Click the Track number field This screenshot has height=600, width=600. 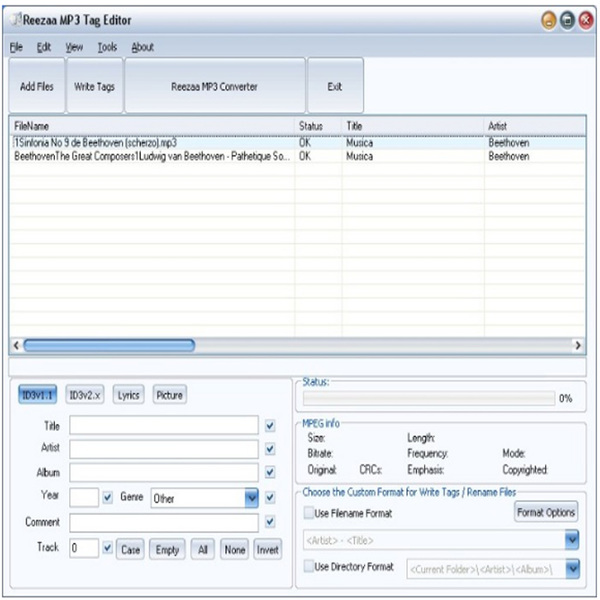point(84,548)
